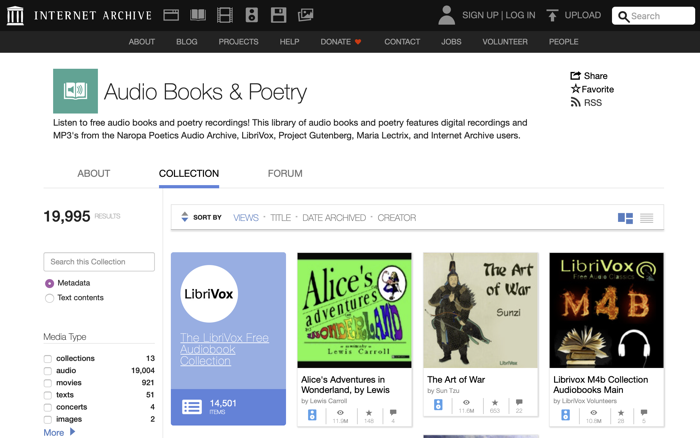Click the Donate menu item
This screenshot has width=700, height=438.
click(335, 42)
